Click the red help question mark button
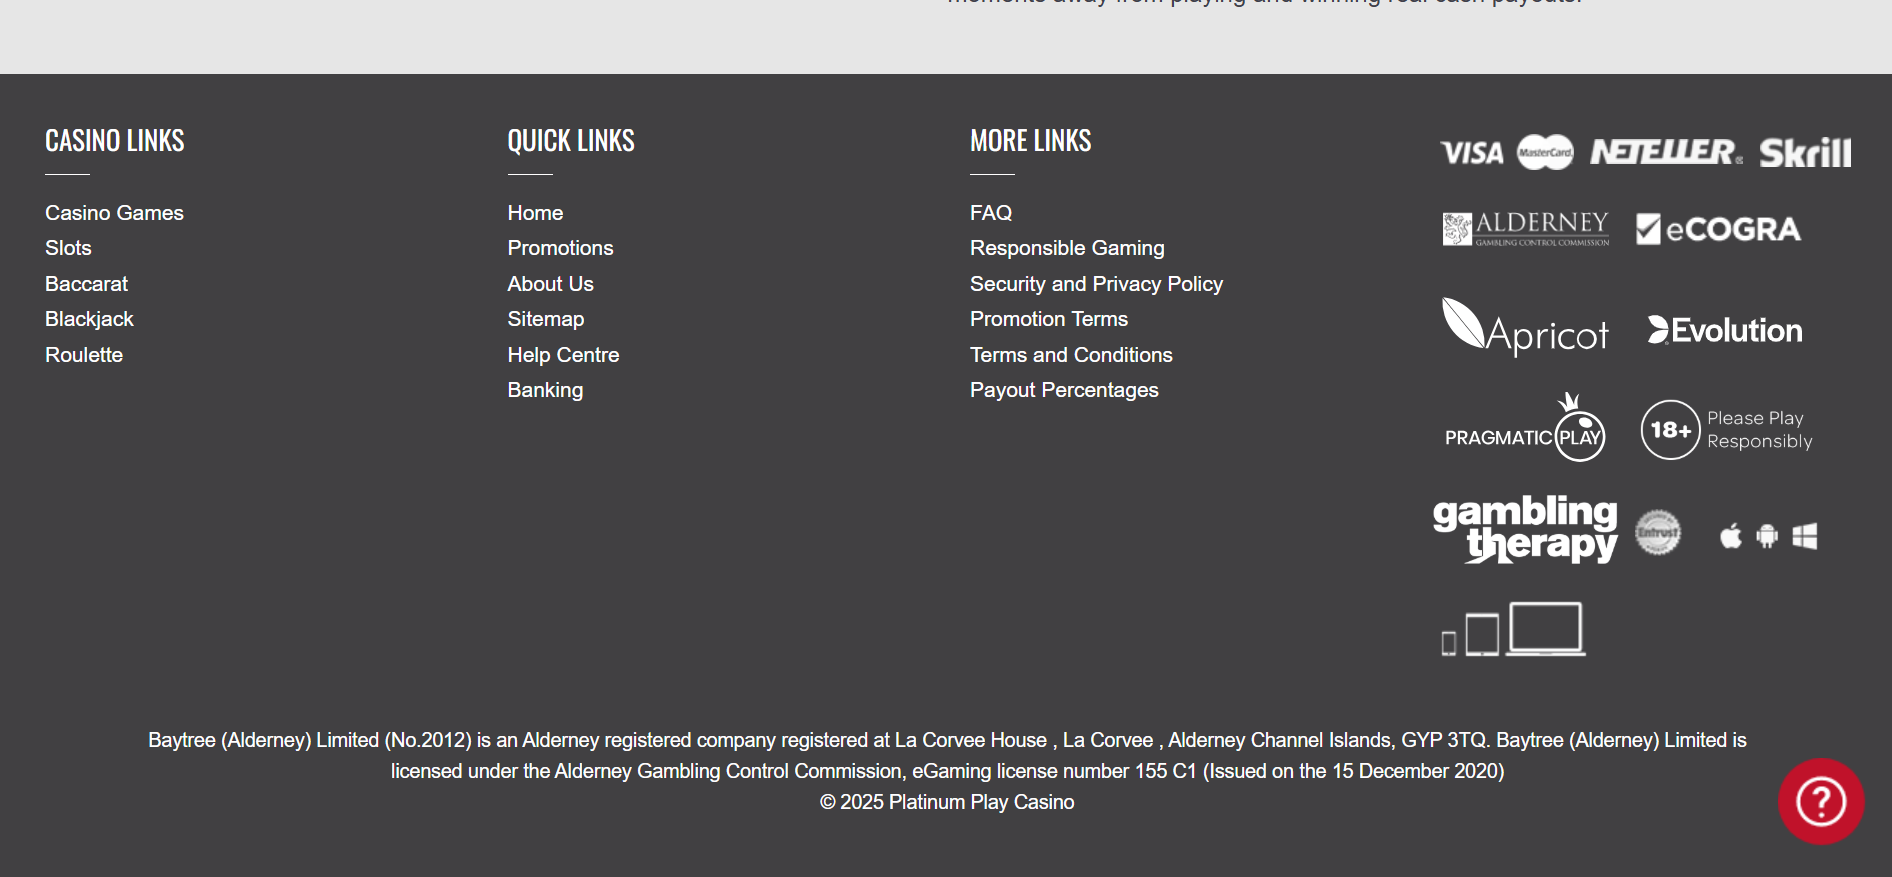 point(1820,801)
